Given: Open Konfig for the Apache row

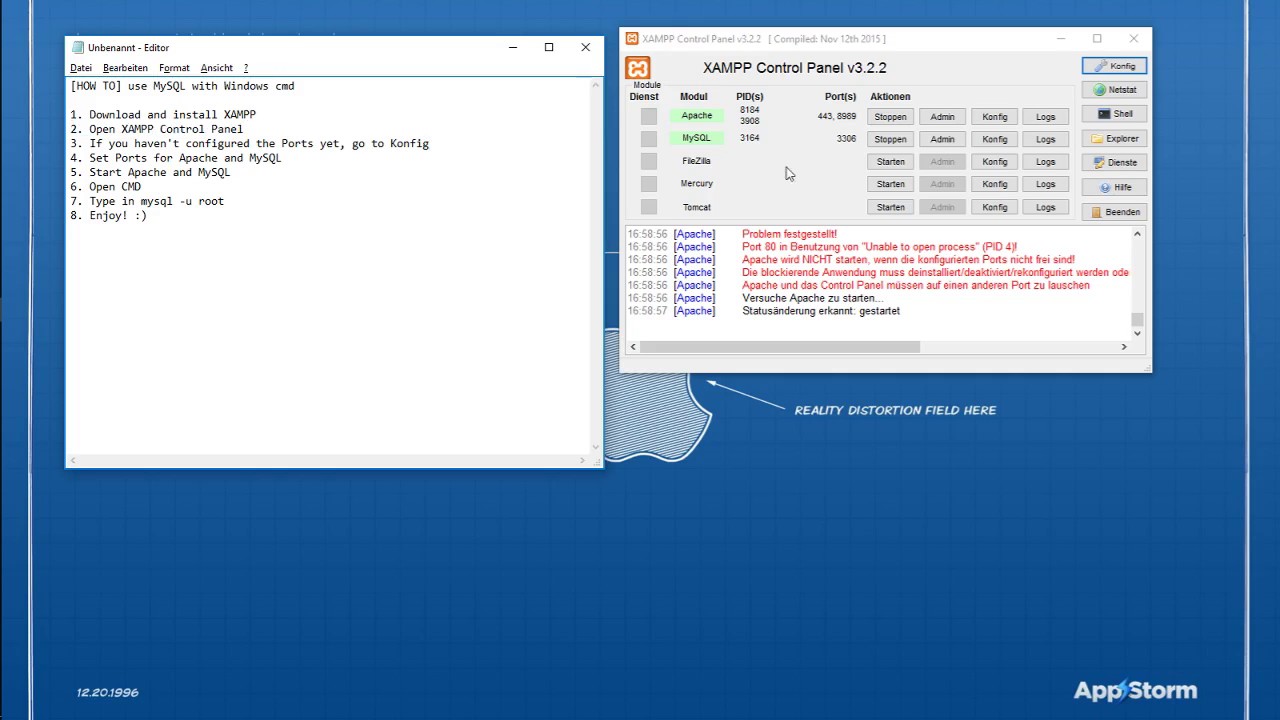Looking at the screenshot, I should [x=994, y=117].
